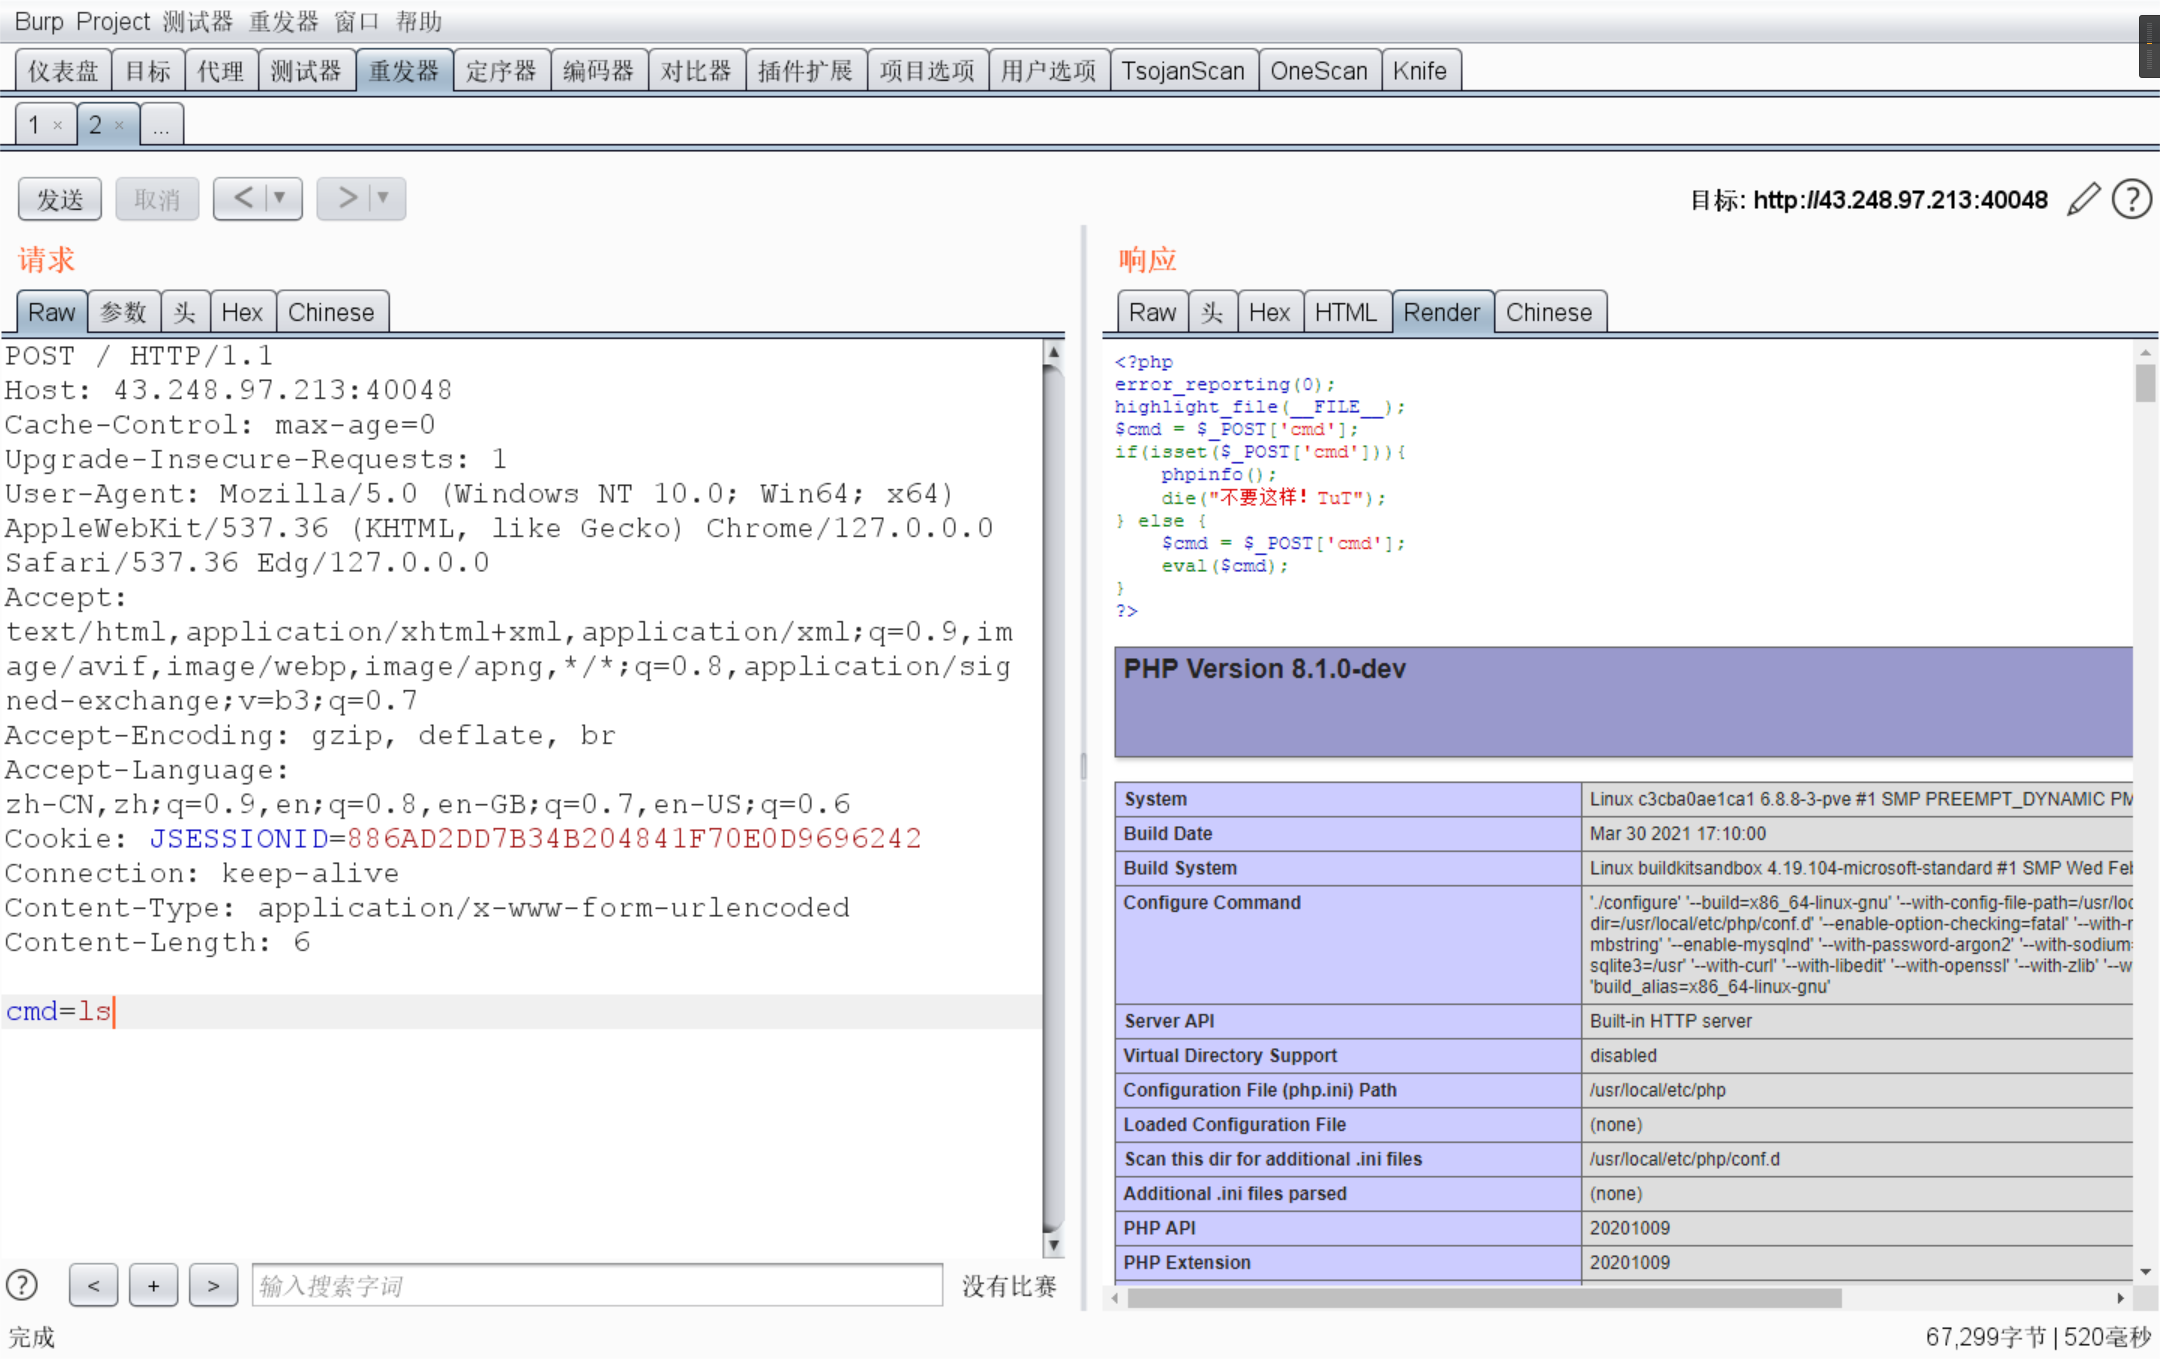The height and width of the screenshot is (1359, 2160).
Task: Click the bottom-left help question mark icon
Action: [22, 1285]
